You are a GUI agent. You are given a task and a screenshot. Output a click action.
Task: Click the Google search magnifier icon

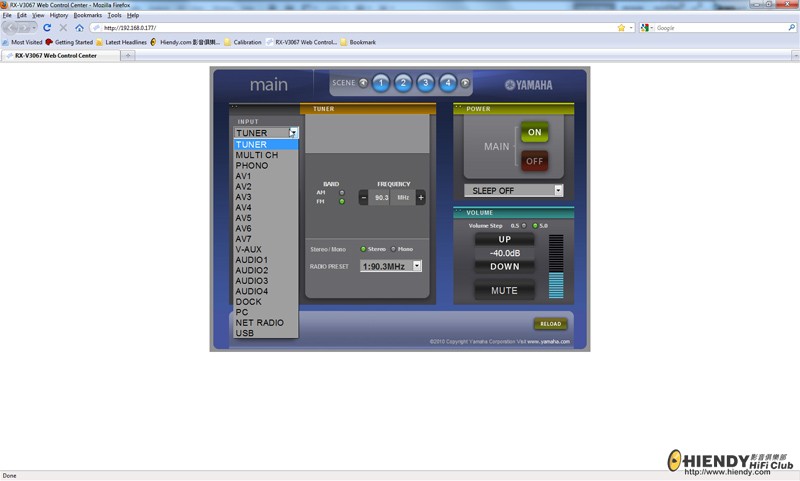(x=791, y=28)
